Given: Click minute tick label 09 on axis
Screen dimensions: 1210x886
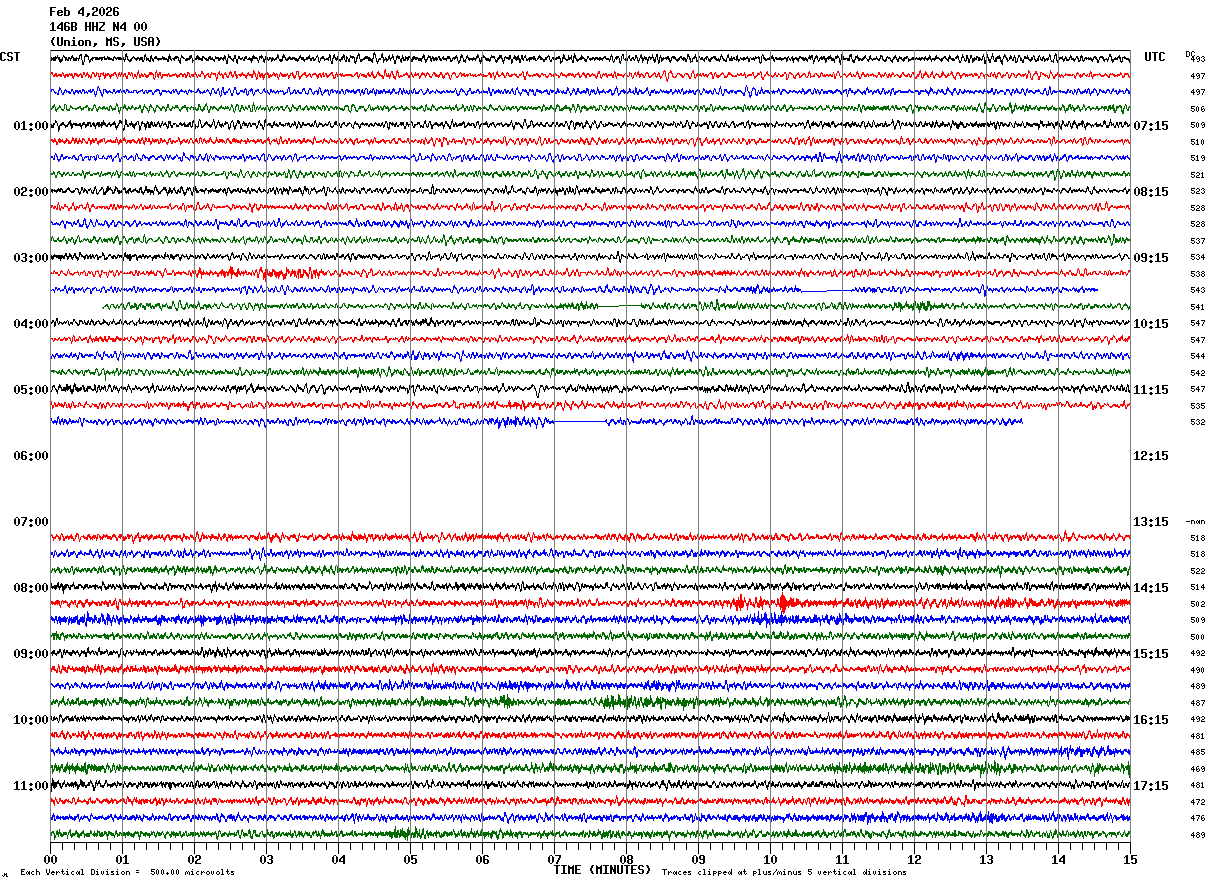Looking at the screenshot, I should (x=698, y=859).
